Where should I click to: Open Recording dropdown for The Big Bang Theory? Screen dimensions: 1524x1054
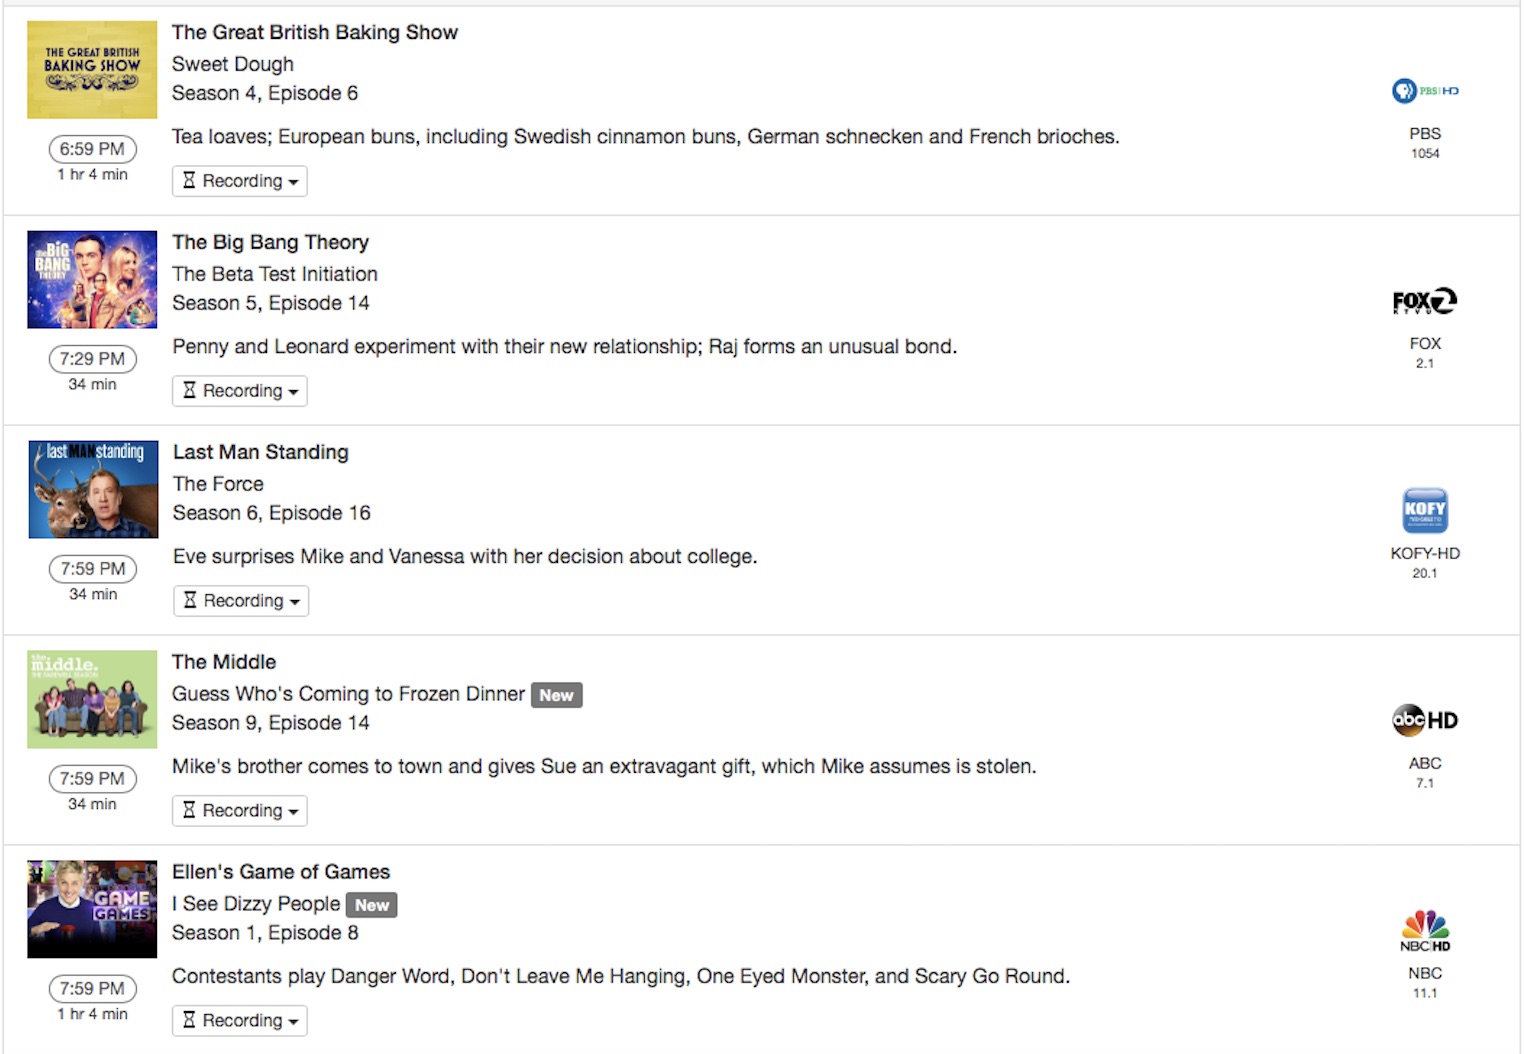pyautogui.click(x=240, y=391)
